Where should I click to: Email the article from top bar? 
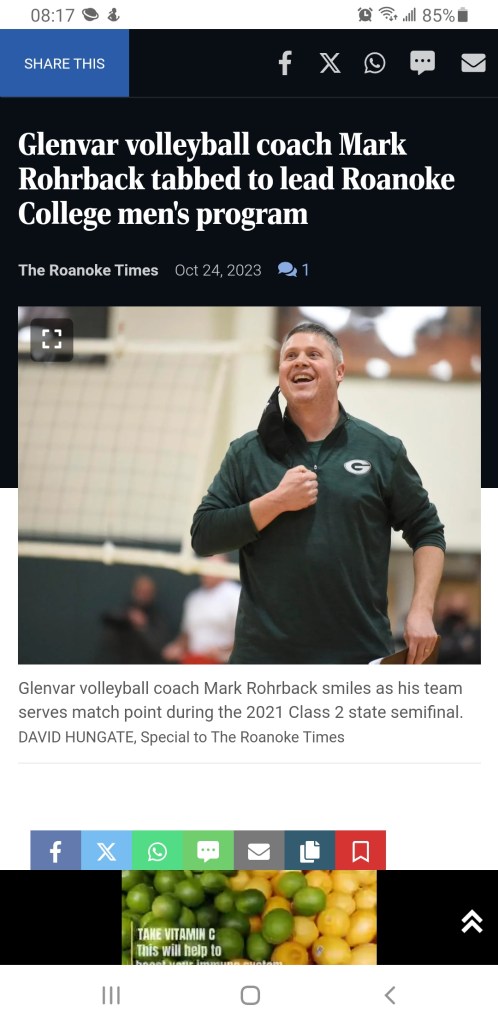[473, 63]
